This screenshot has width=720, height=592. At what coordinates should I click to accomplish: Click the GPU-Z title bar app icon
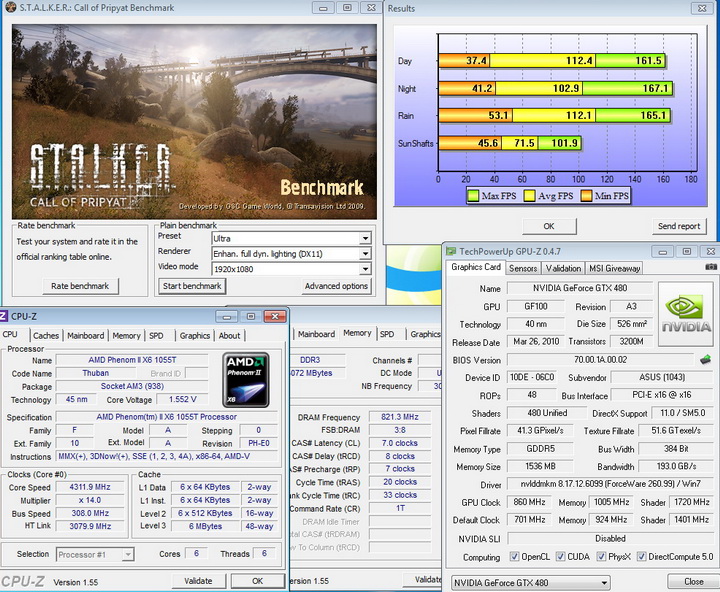tap(451, 251)
